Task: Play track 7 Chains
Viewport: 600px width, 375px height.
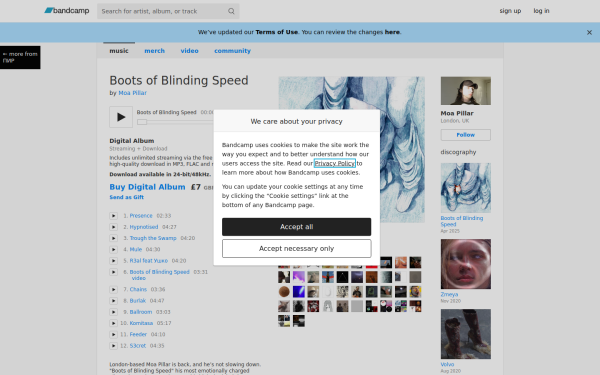Action: [x=114, y=289]
